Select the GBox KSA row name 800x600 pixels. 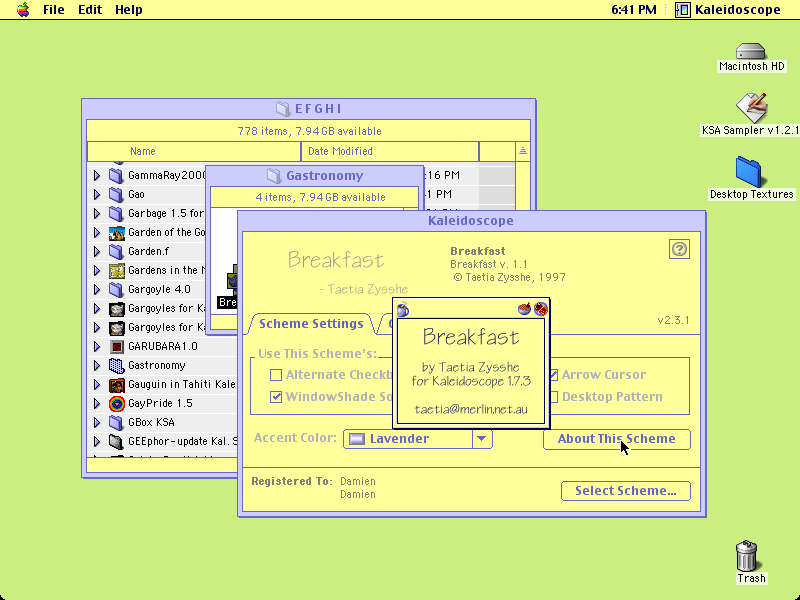pos(151,422)
